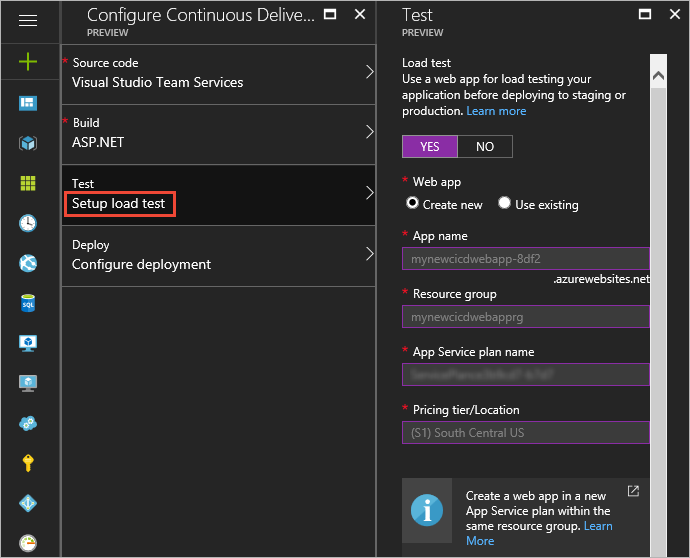This screenshot has height=558, width=690.
Task: Open the Recent clock icon
Action: pos(28,223)
